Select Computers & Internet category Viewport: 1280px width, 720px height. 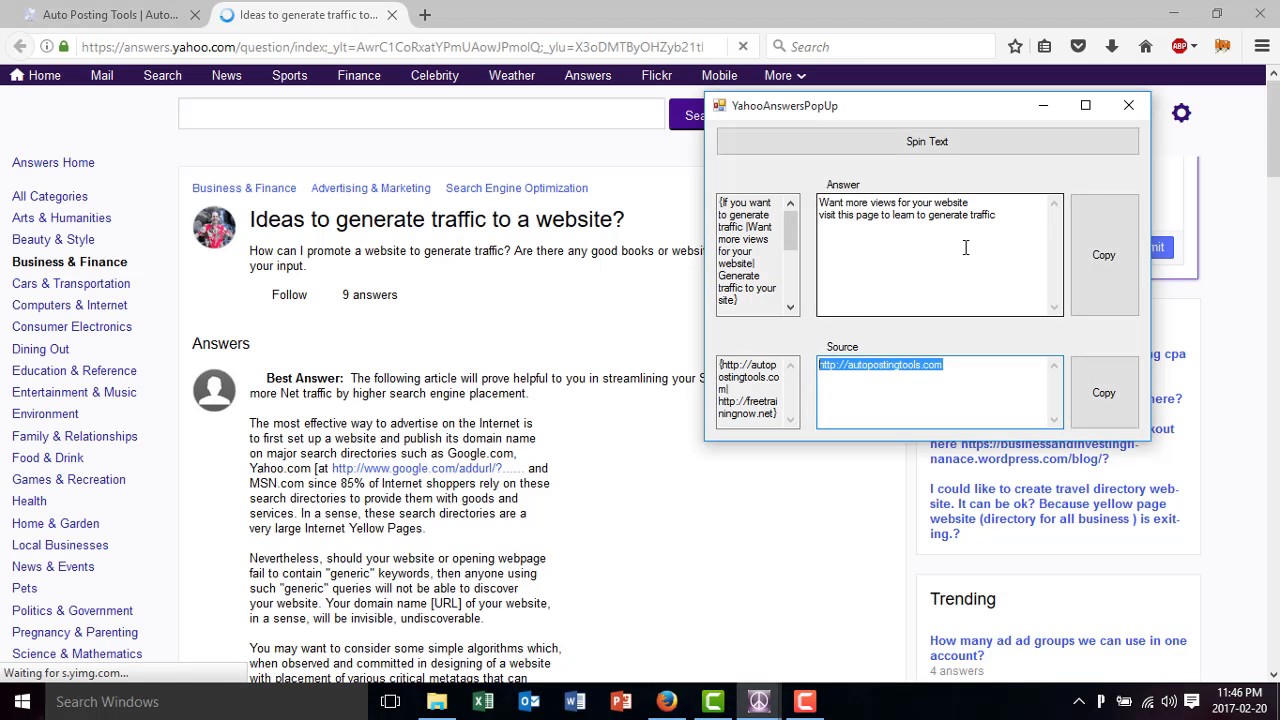[x=70, y=305]
